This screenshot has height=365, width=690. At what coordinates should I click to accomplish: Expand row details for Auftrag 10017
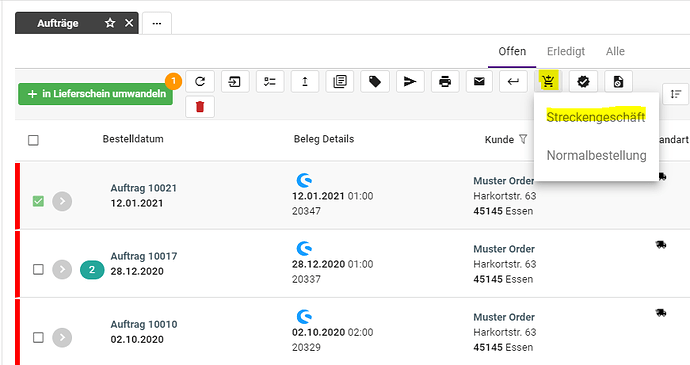pyautogui.click(x=62, y=269)
